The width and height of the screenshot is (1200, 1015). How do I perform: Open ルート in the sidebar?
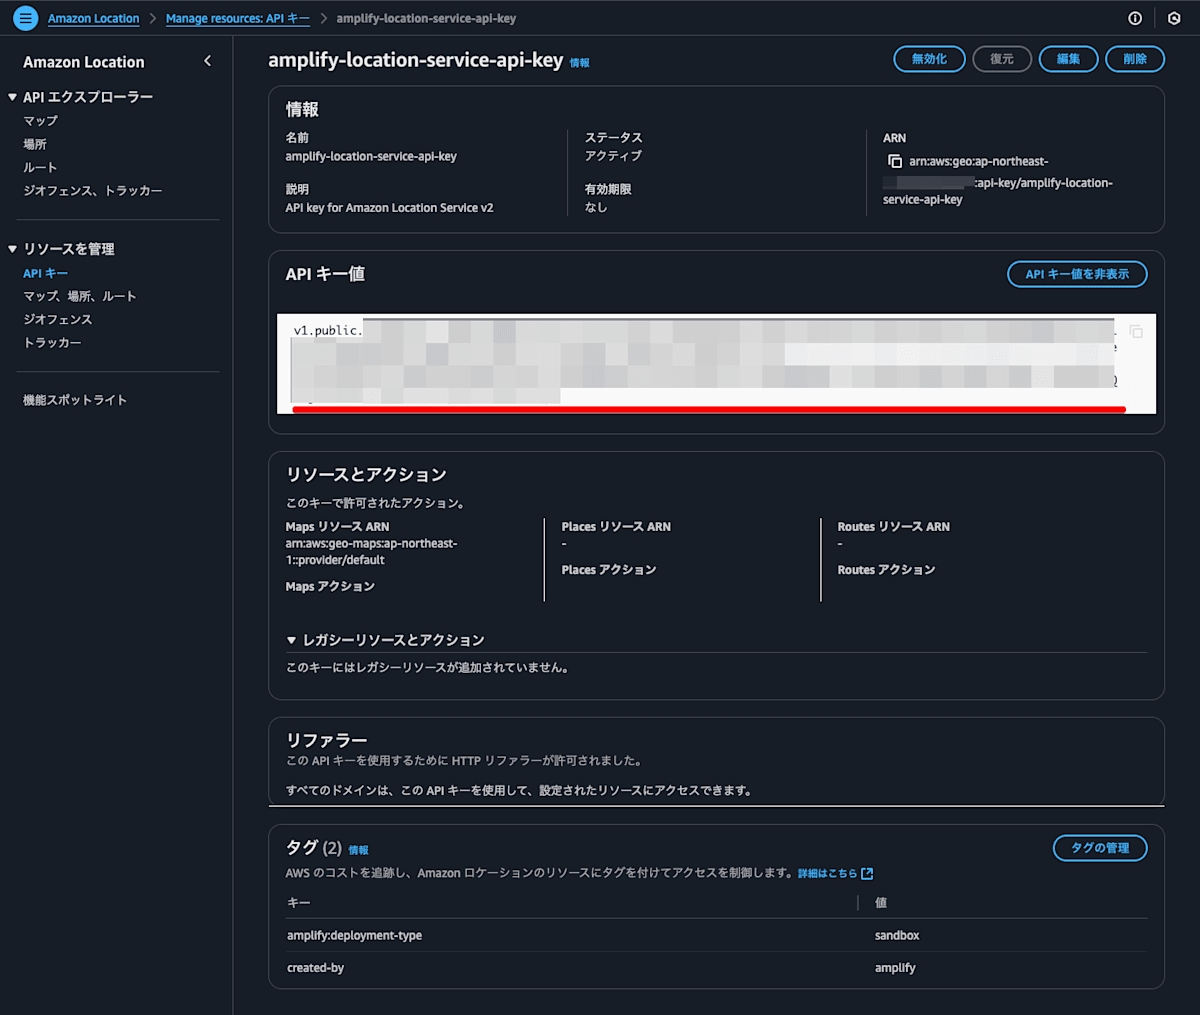(x=41, y=167)
